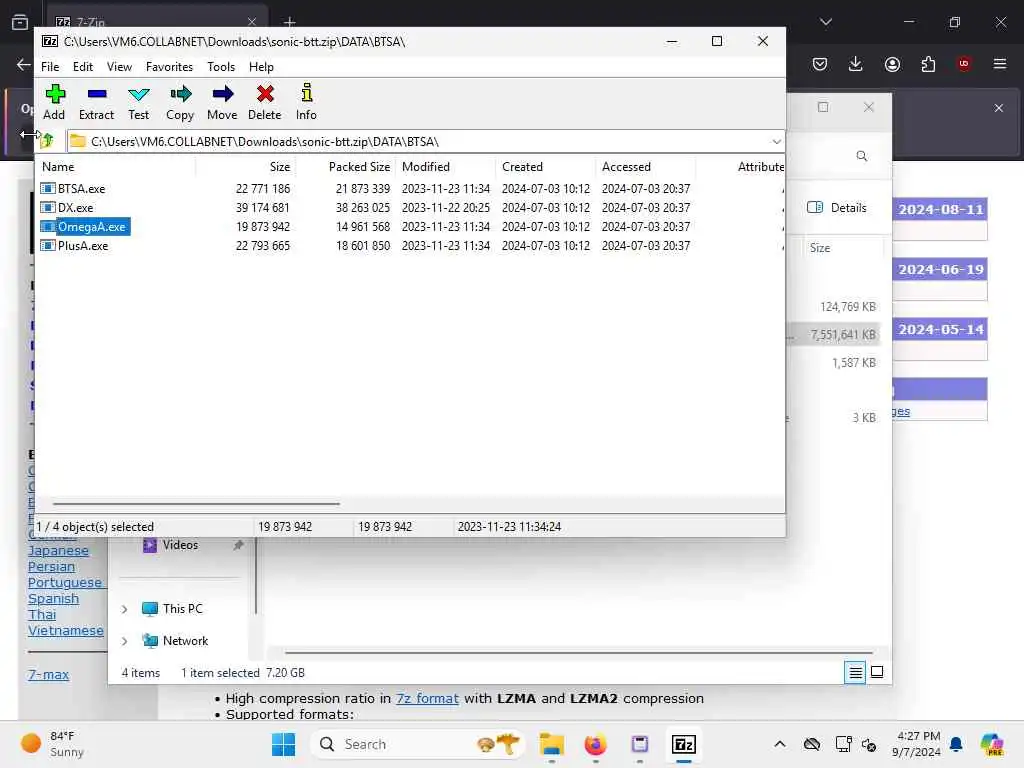Screen dimensions: 1024x768
Task: Sort by the Modified column header
Action: tap(445, 167)
